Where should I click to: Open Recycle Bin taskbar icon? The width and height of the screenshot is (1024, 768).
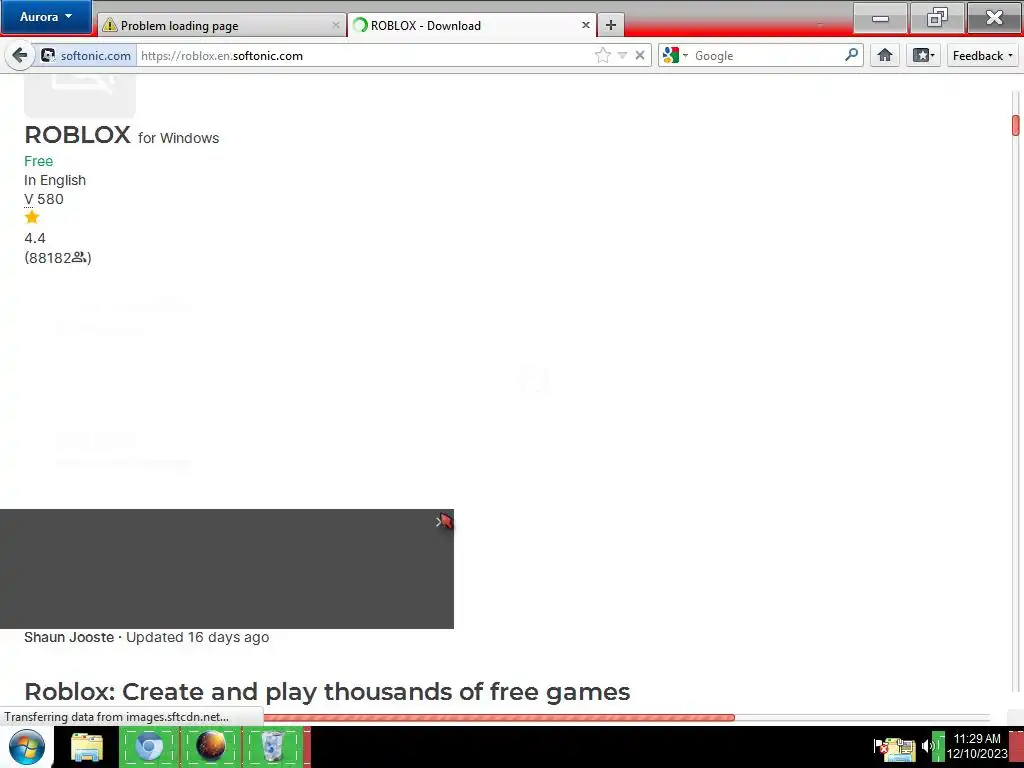[272, 747]
